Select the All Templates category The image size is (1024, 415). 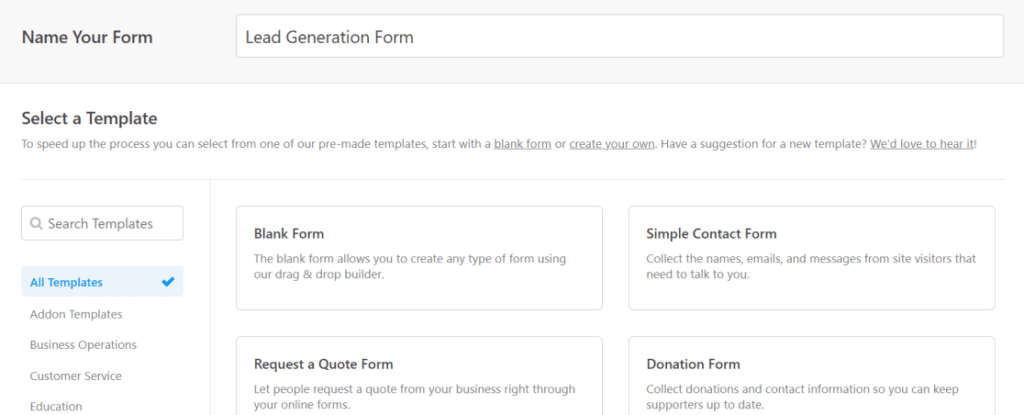pos(103,282)
